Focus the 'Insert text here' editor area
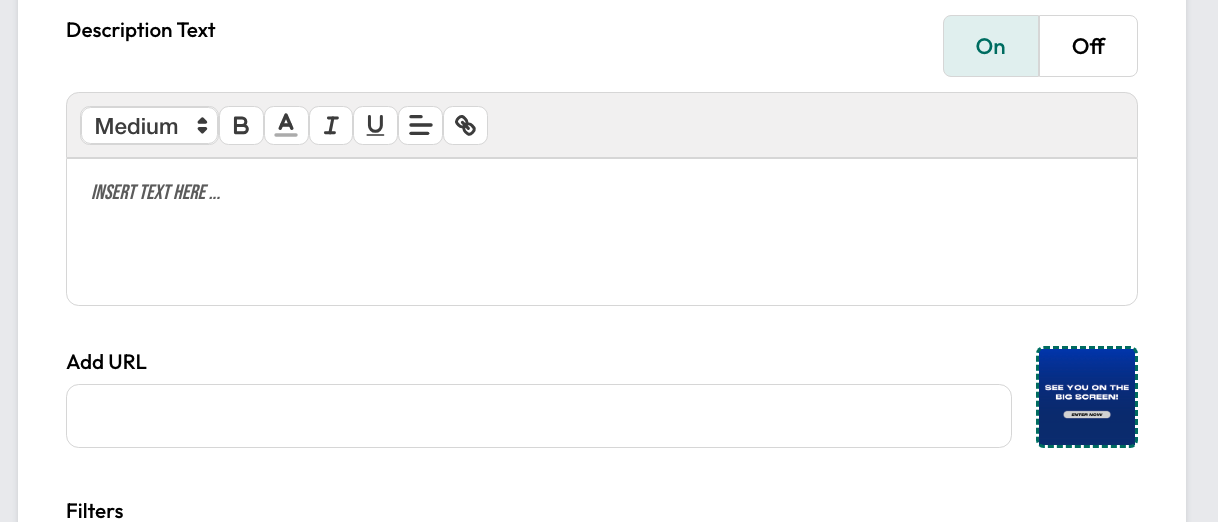Viewport: 1218px width, 522px height. click(602, 232)
